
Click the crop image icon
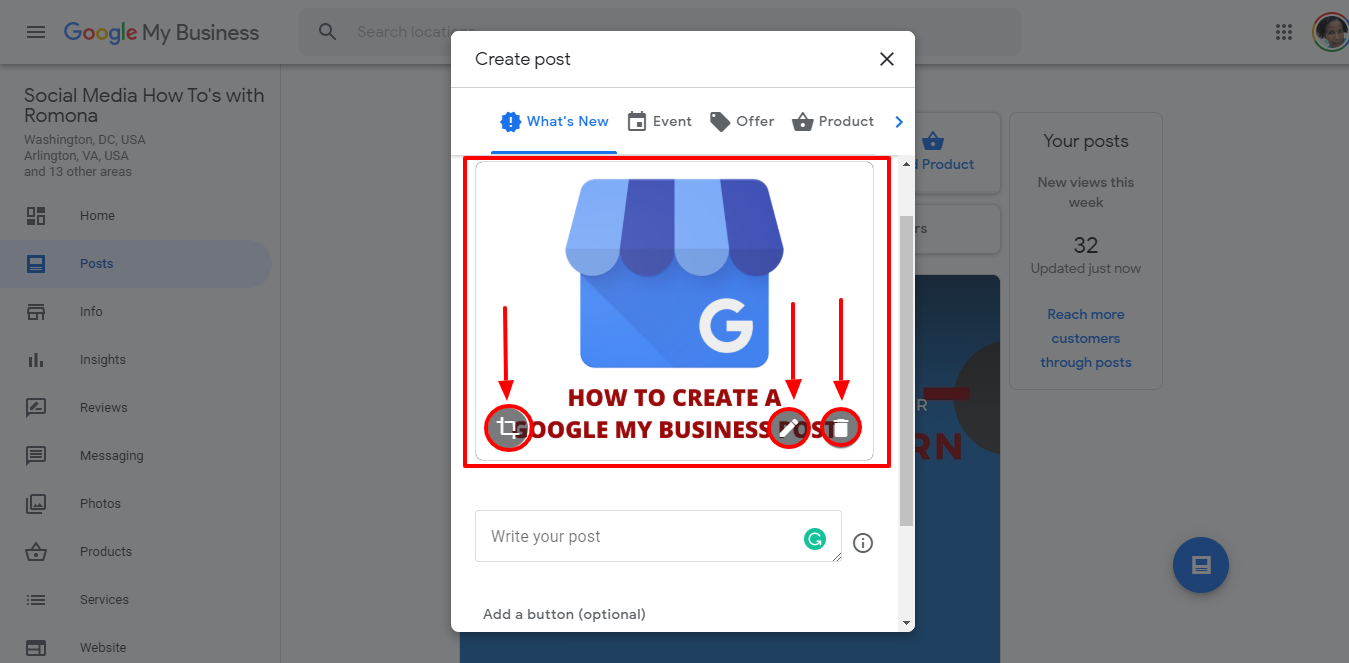coord(508,429)
